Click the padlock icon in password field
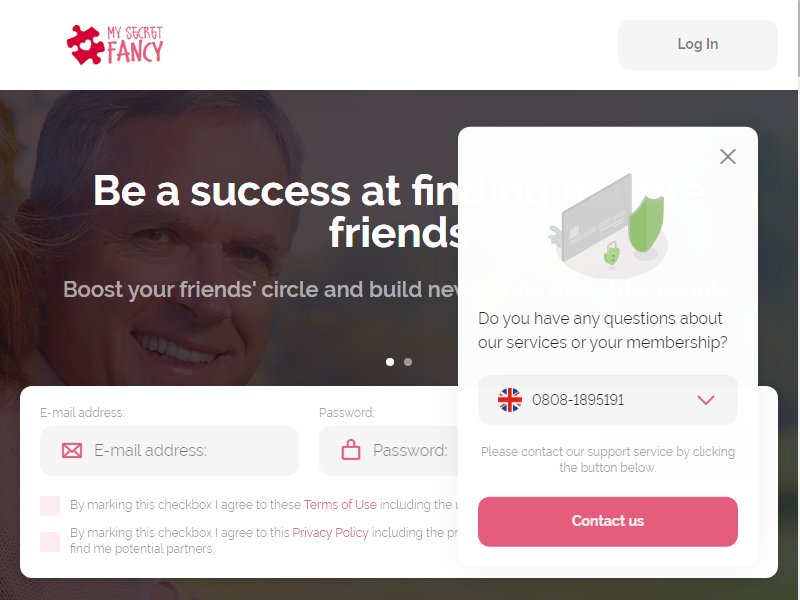The image size is (800, 600). [x=351, y=450]
